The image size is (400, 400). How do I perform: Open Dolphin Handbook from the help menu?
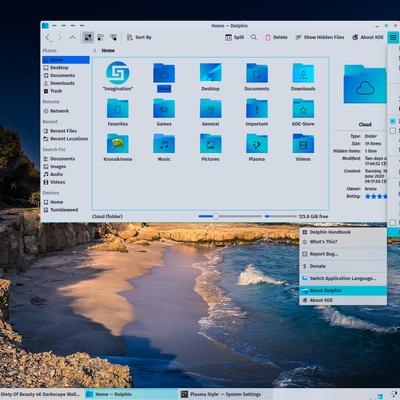(x=343, y=232)
